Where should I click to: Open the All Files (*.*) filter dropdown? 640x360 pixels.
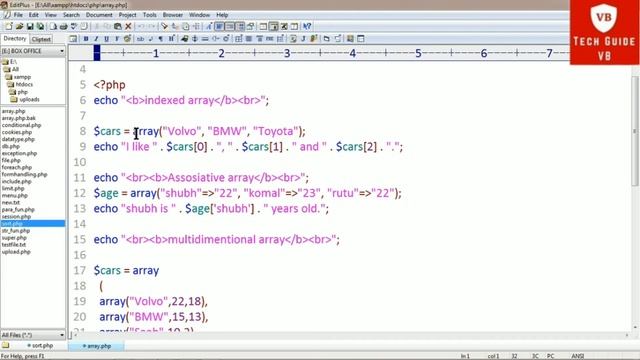[x=62, y=335]
